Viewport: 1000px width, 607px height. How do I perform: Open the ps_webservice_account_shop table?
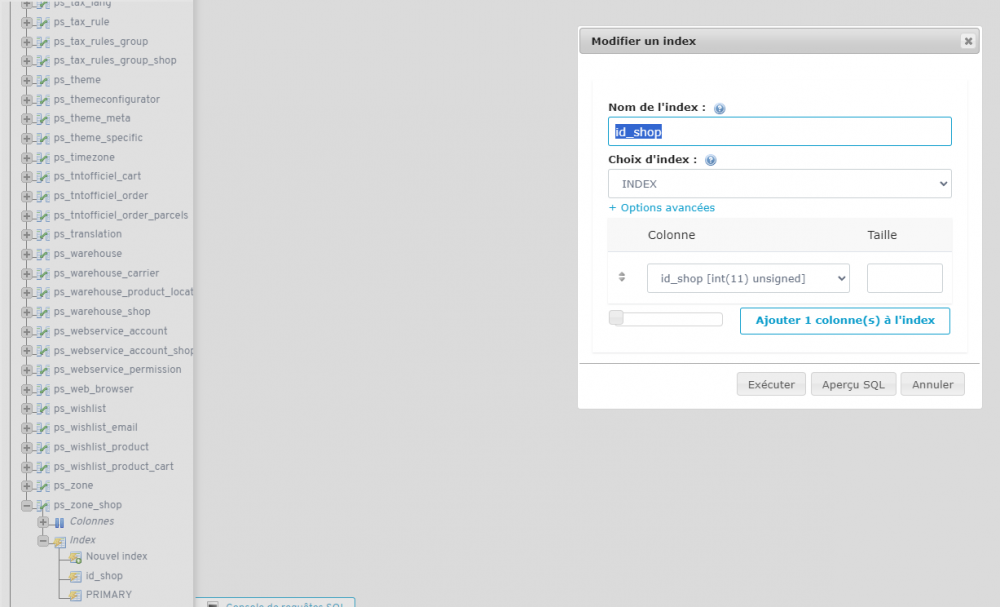123,351
